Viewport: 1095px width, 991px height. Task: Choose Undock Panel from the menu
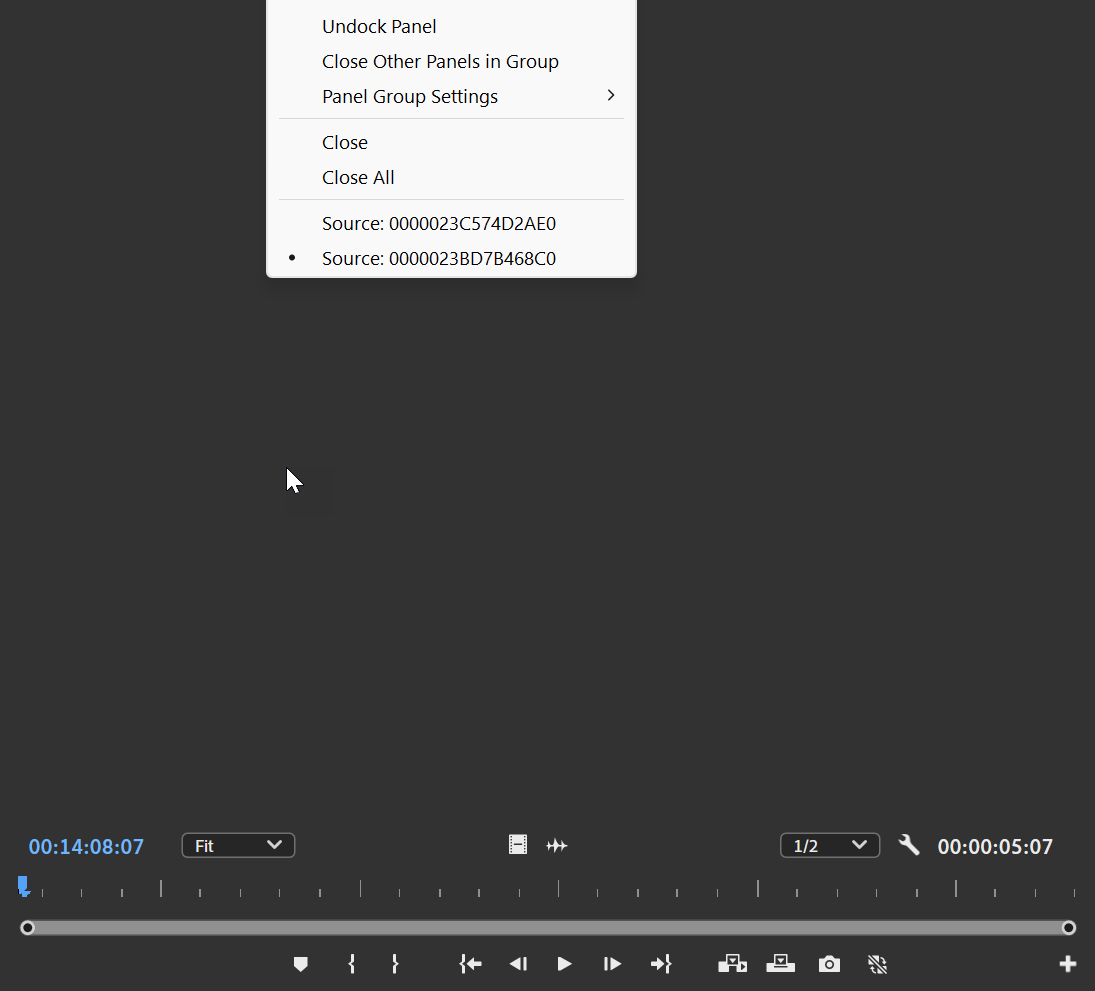[379, 26]
